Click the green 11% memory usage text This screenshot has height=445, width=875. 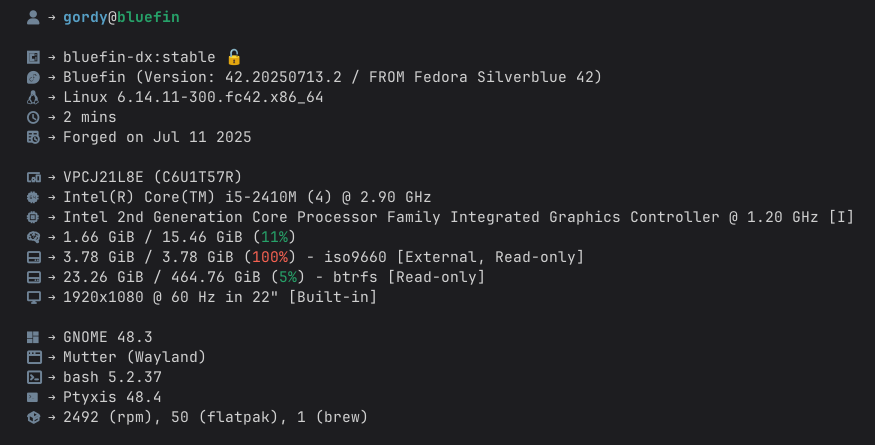pyautogui.click(x=275, y=237)
